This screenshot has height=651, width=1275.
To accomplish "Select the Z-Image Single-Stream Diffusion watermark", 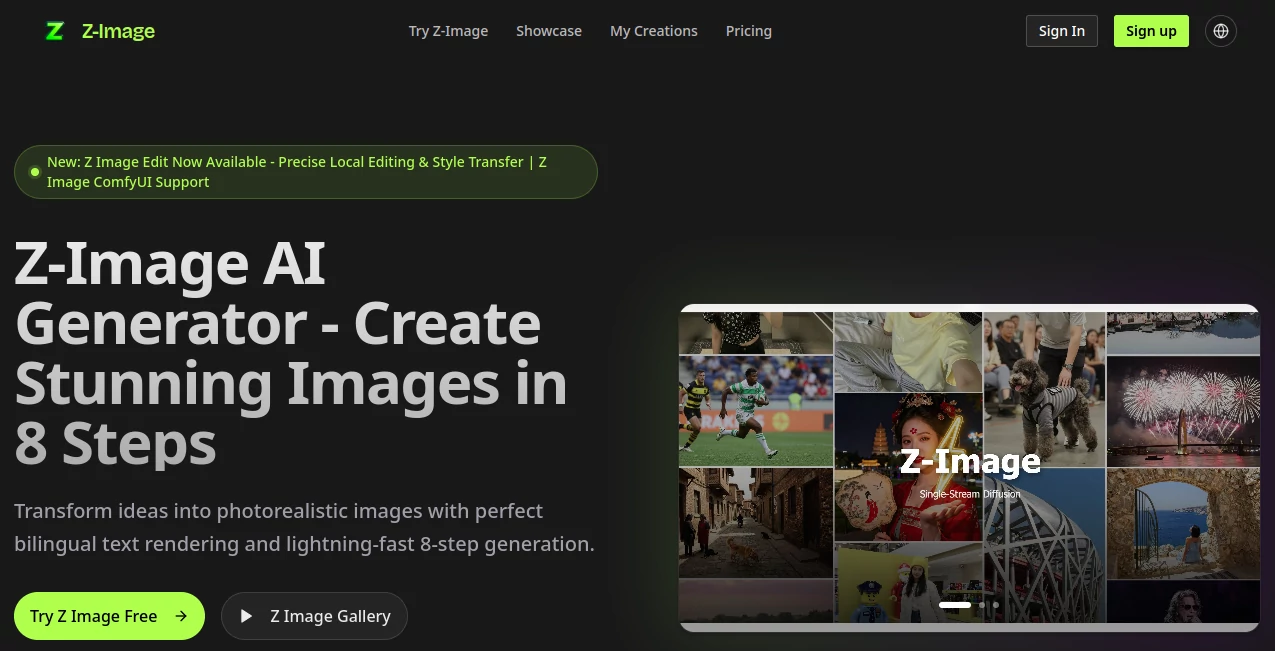I will 969,471.
